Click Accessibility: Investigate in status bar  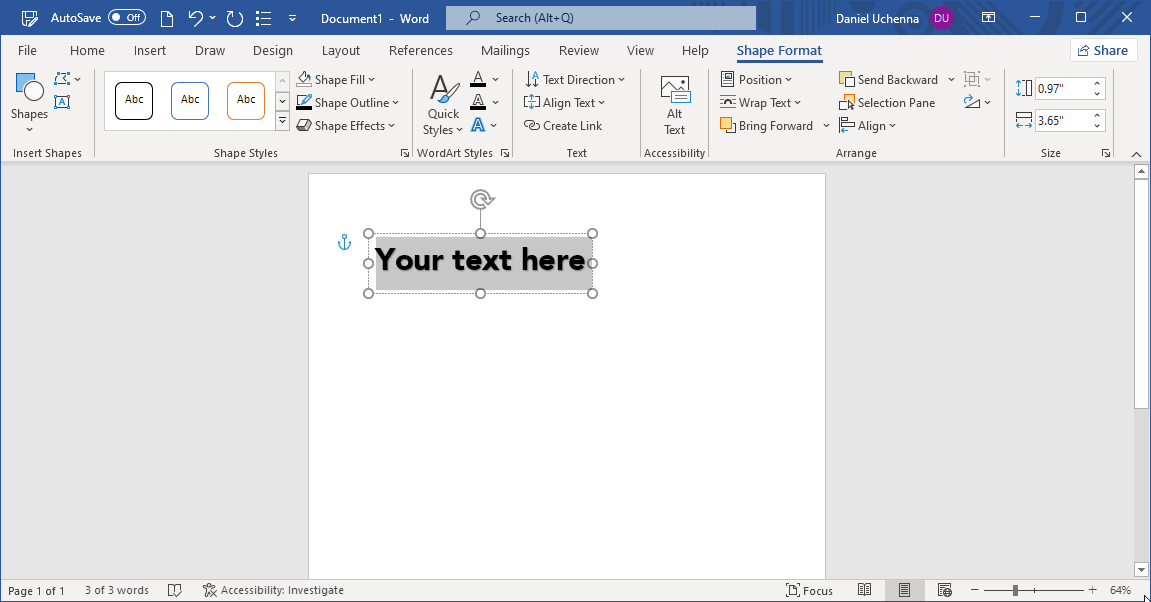pos(273,590)
